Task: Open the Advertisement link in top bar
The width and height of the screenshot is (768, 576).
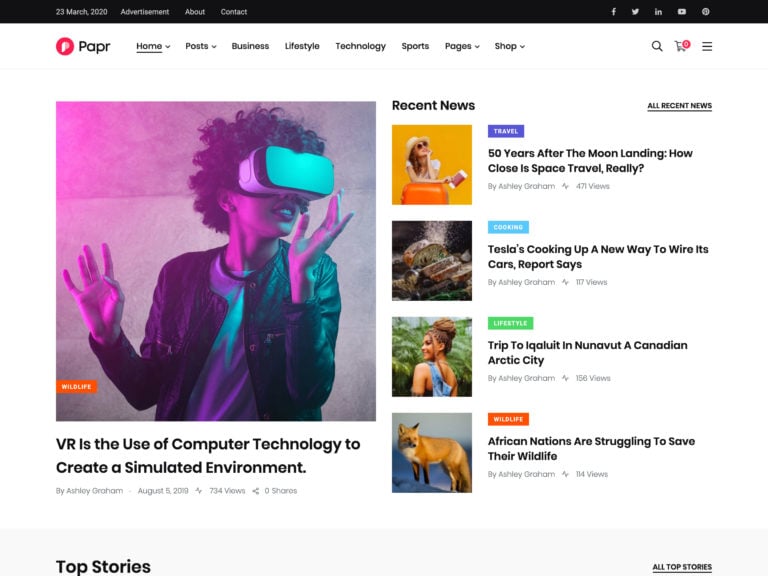Action: point(144,12)
